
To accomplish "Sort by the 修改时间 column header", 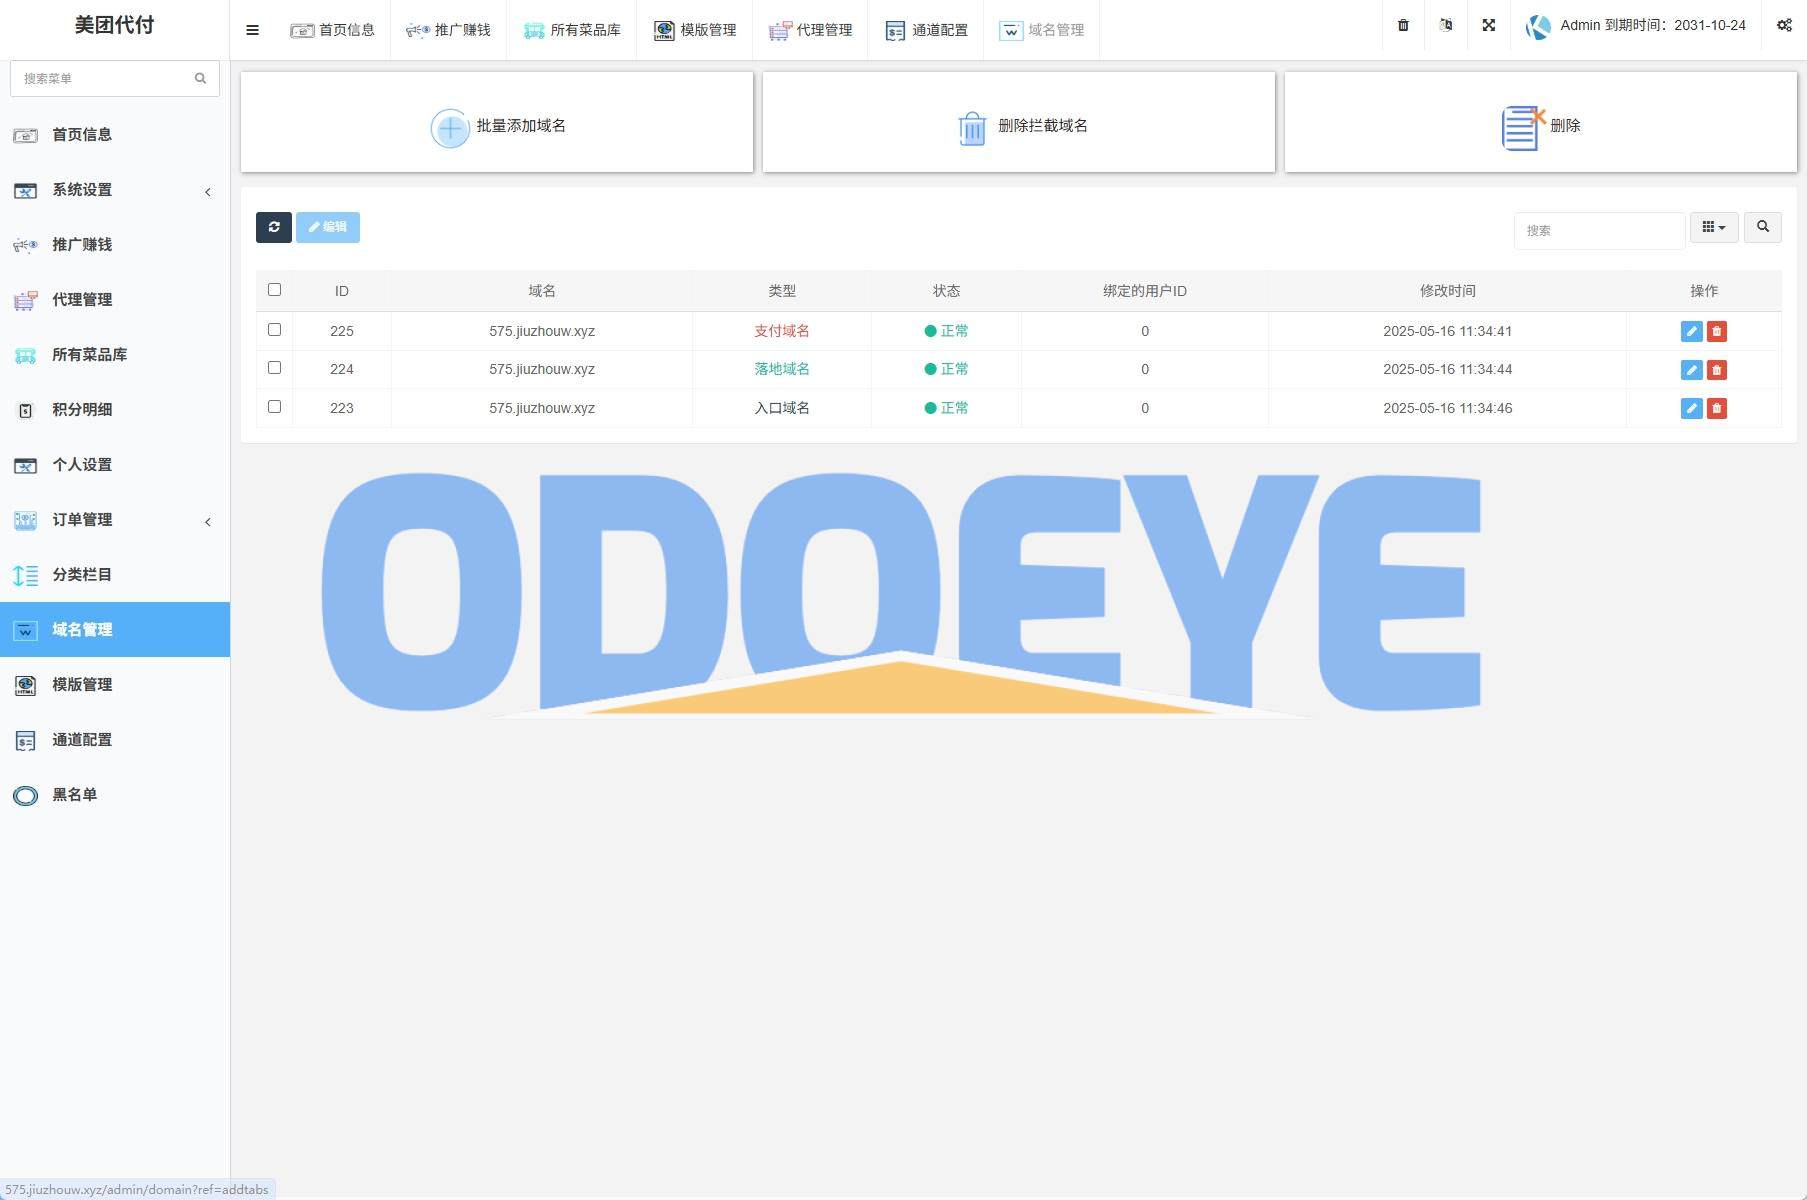I will pyautogui.click(x=1448, y=291).
